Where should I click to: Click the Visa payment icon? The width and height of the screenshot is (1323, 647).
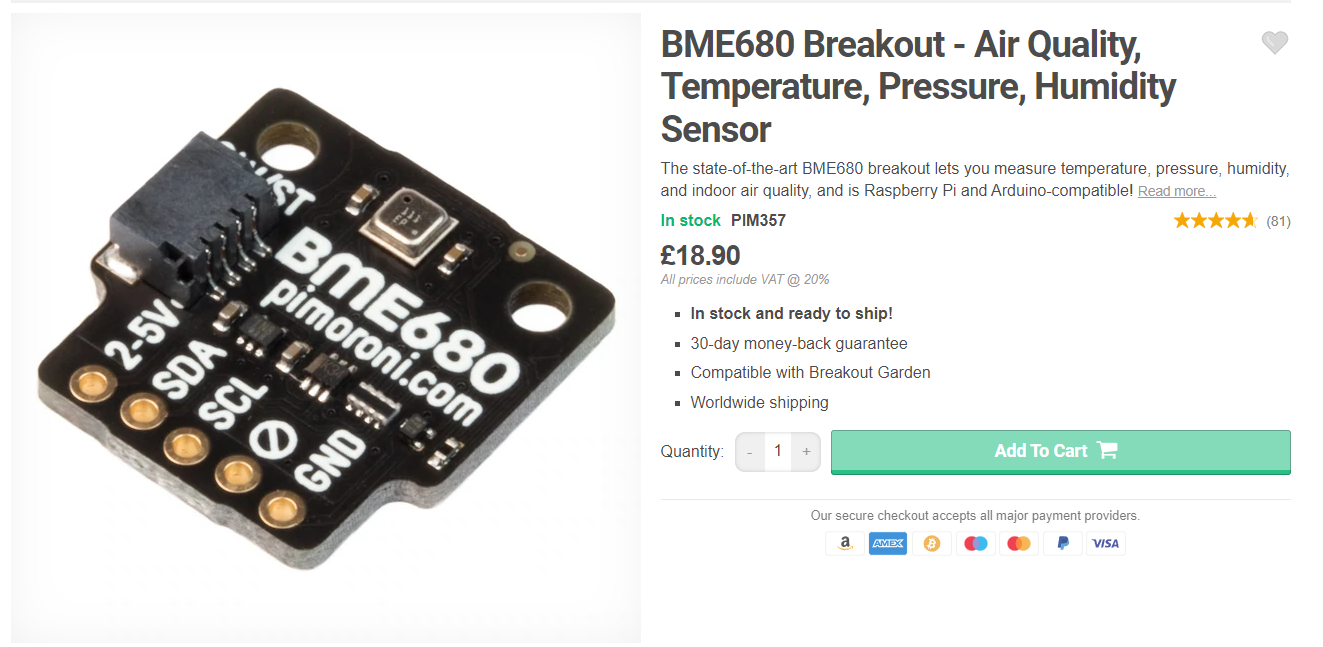1105,543
